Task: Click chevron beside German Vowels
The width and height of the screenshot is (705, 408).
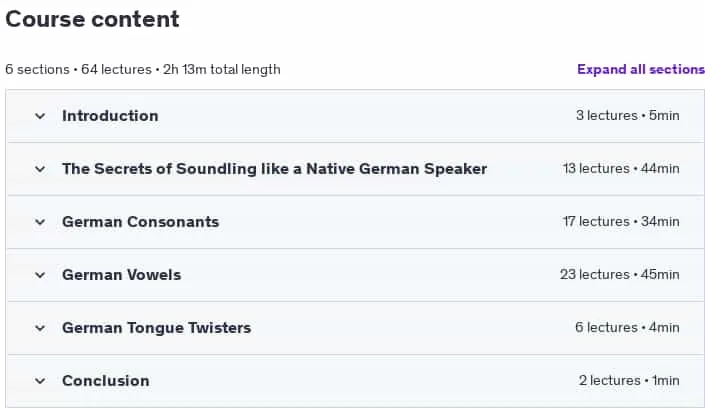Action: tap(40, 275)
